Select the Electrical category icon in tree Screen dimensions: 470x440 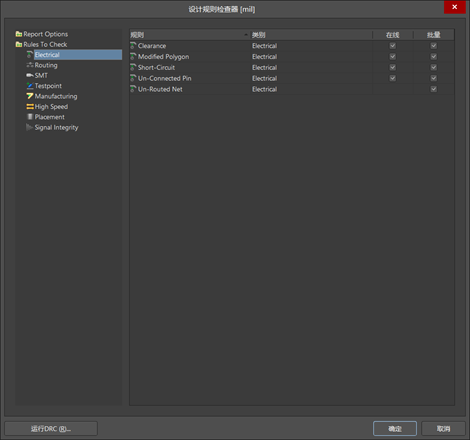click(30, 55)
